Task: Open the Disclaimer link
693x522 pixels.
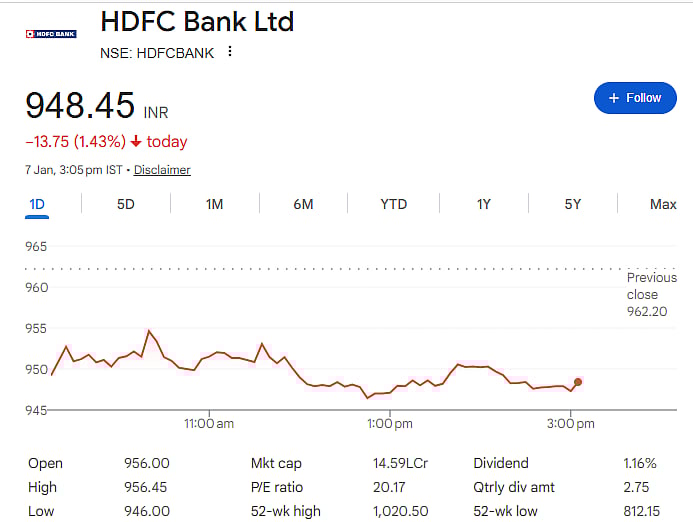Action: point(162,170)
